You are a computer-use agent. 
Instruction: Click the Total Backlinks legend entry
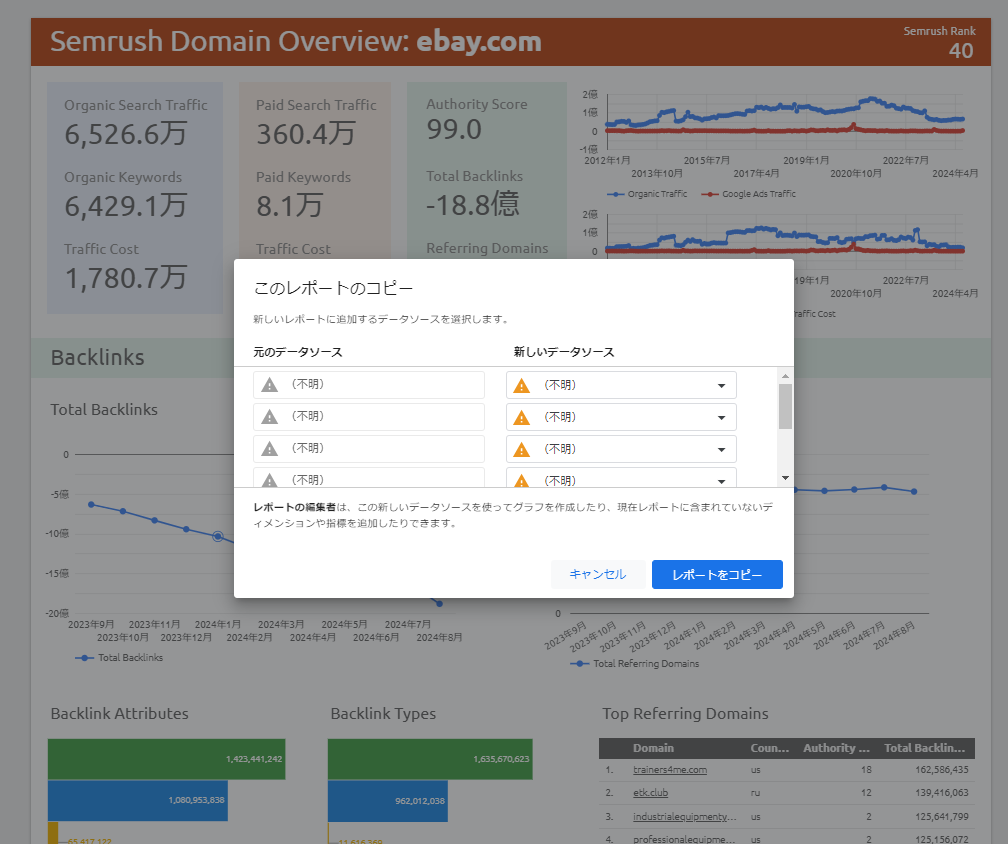pos(119,658)
